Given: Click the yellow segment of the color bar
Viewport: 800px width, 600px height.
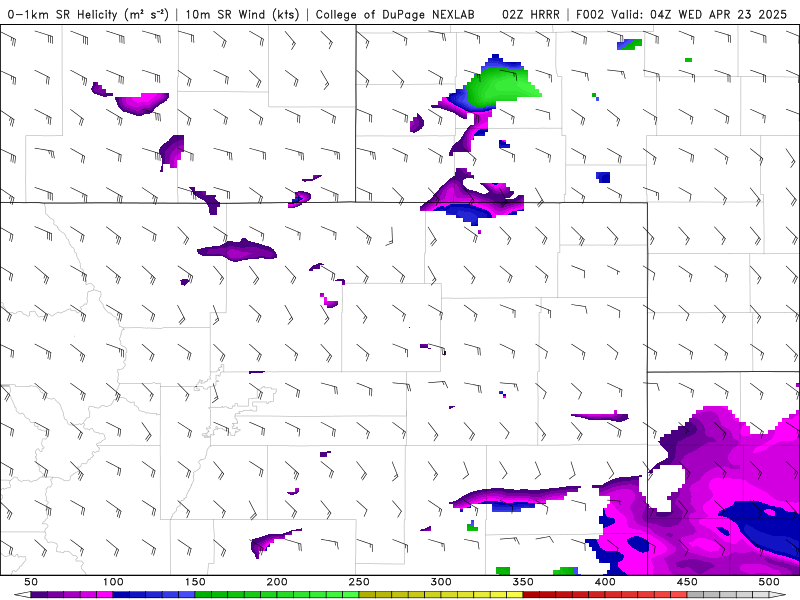Looking at the screenshot, I should [441, 595].
